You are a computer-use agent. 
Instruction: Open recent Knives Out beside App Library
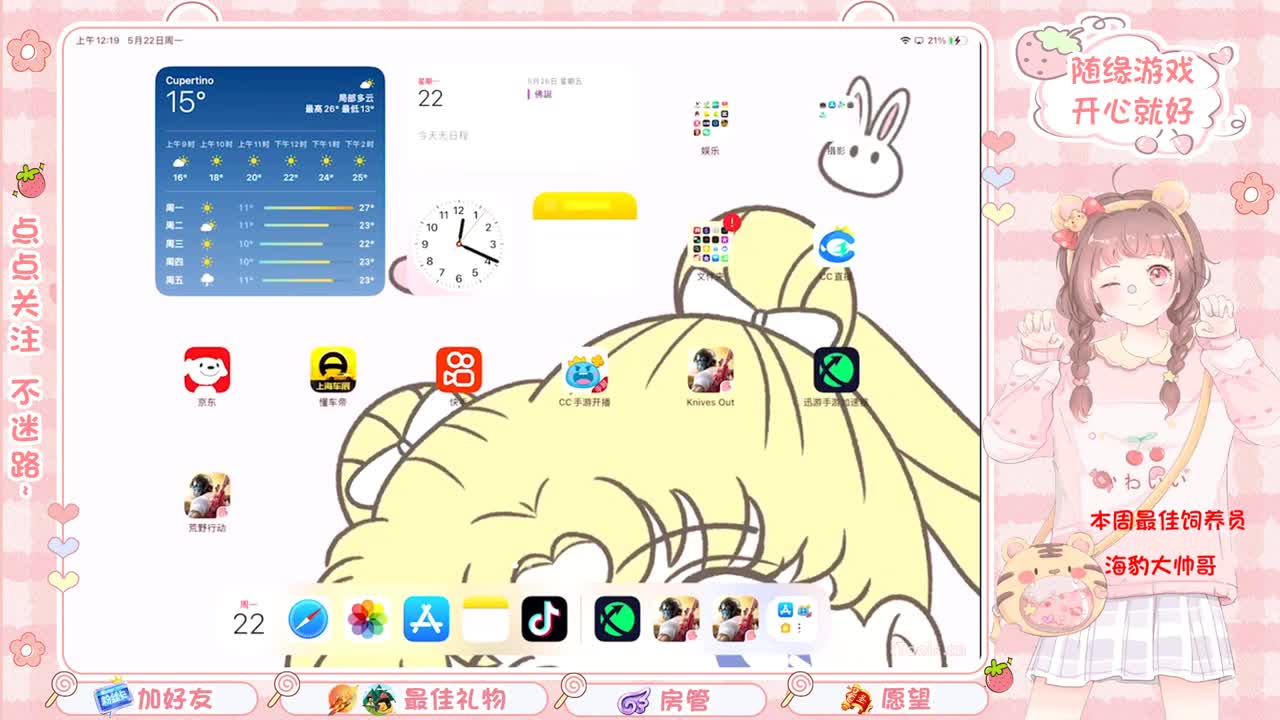(735, 619)
